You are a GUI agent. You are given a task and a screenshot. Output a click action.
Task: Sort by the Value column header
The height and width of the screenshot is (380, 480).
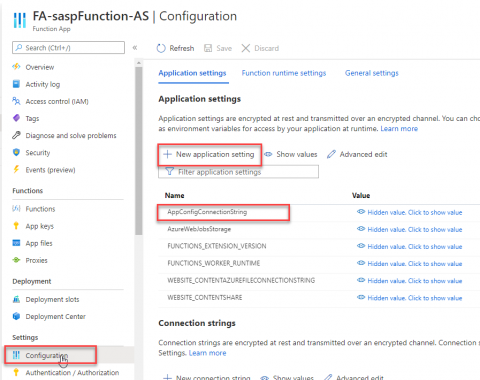click(x=361, y=195)
